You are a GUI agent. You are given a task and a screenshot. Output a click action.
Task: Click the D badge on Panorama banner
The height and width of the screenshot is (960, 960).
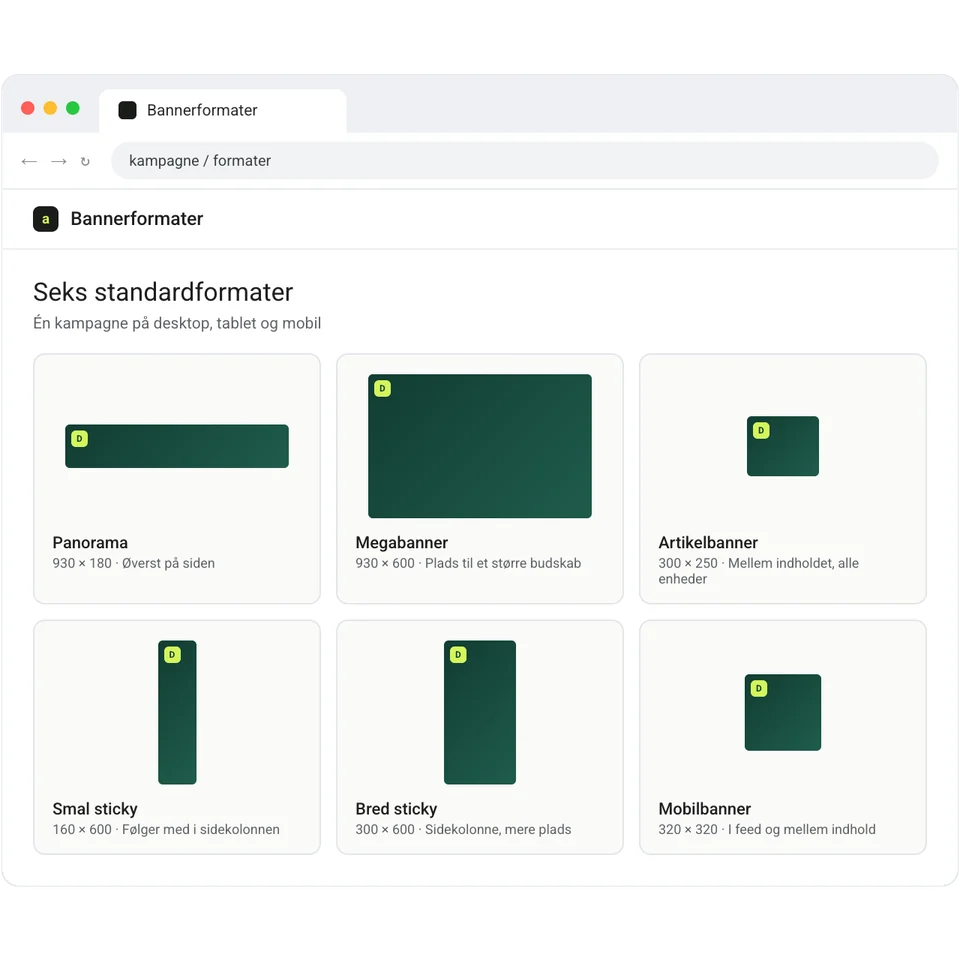(80, 438)
